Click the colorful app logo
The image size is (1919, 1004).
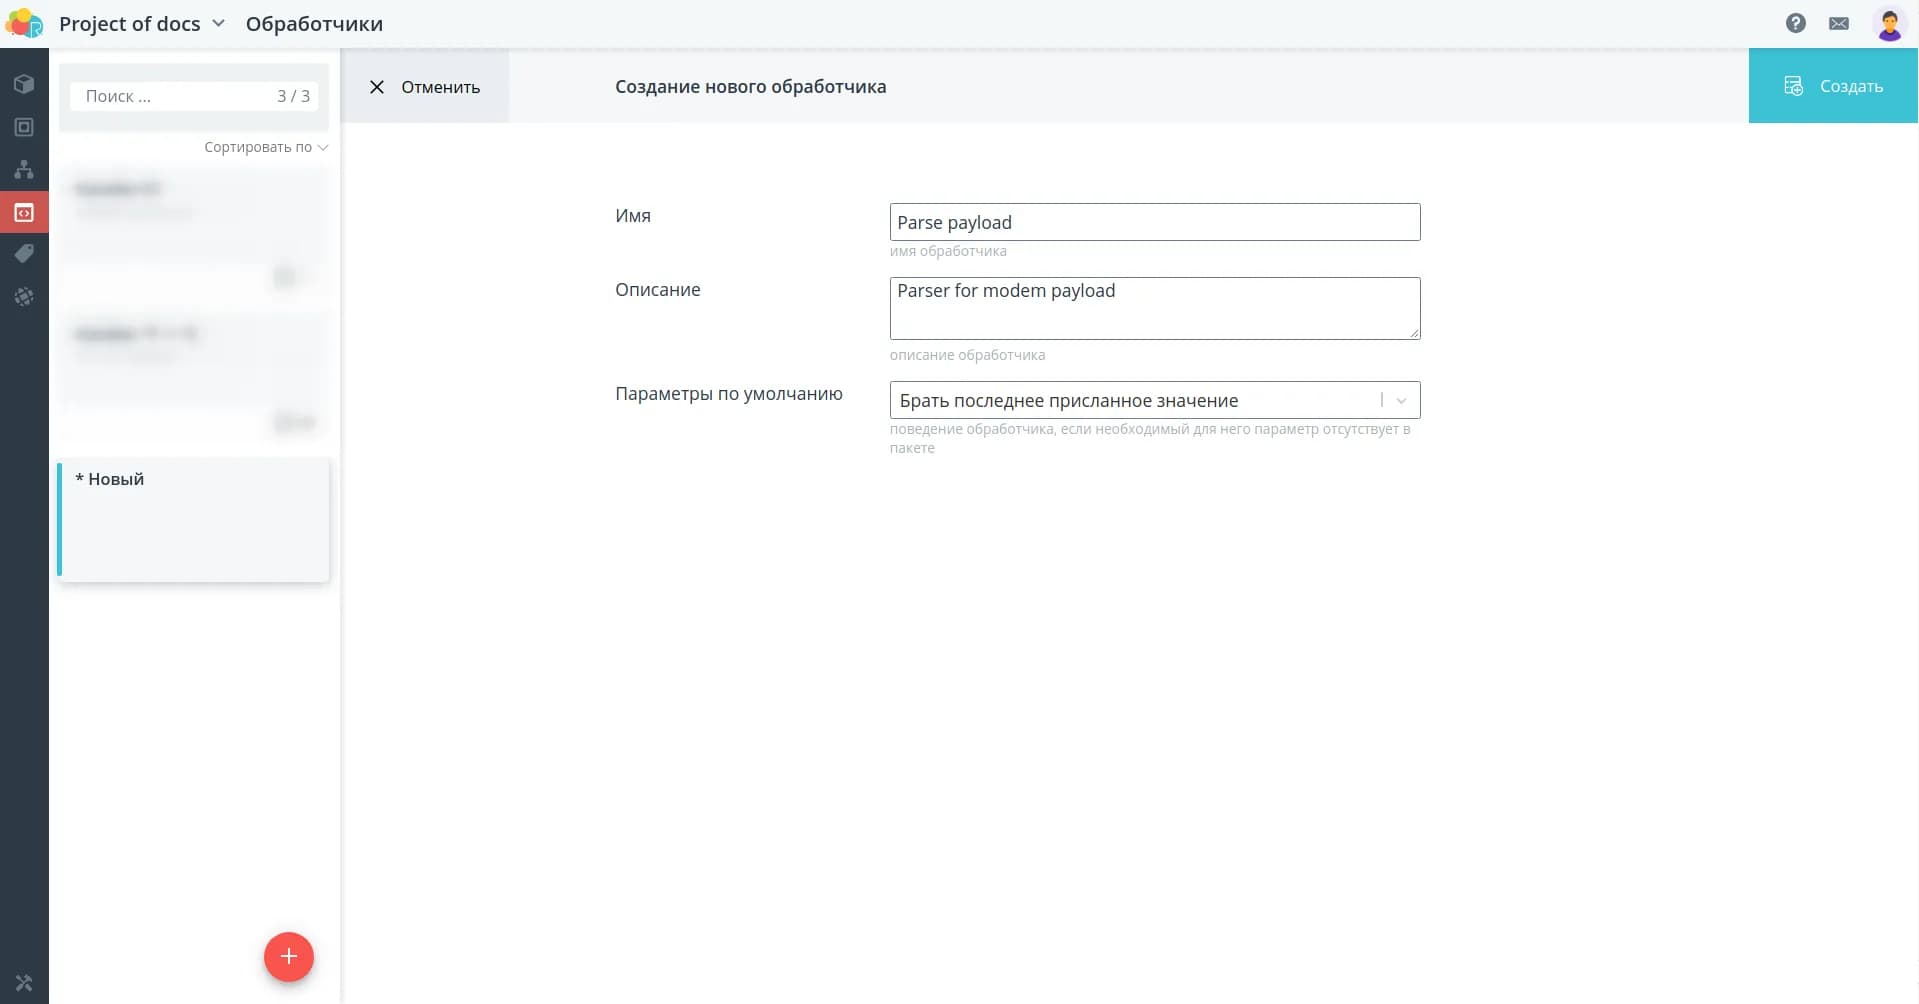pos(24,23)
